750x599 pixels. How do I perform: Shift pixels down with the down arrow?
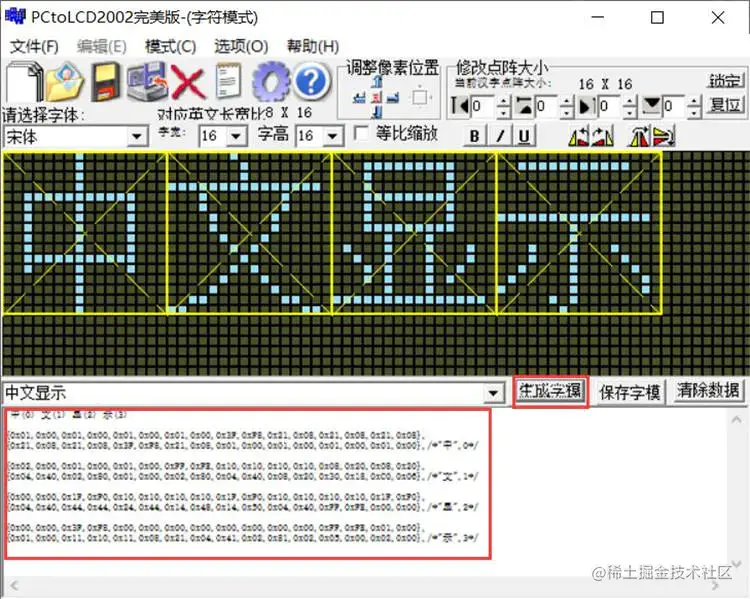click(x=377, y=113)
